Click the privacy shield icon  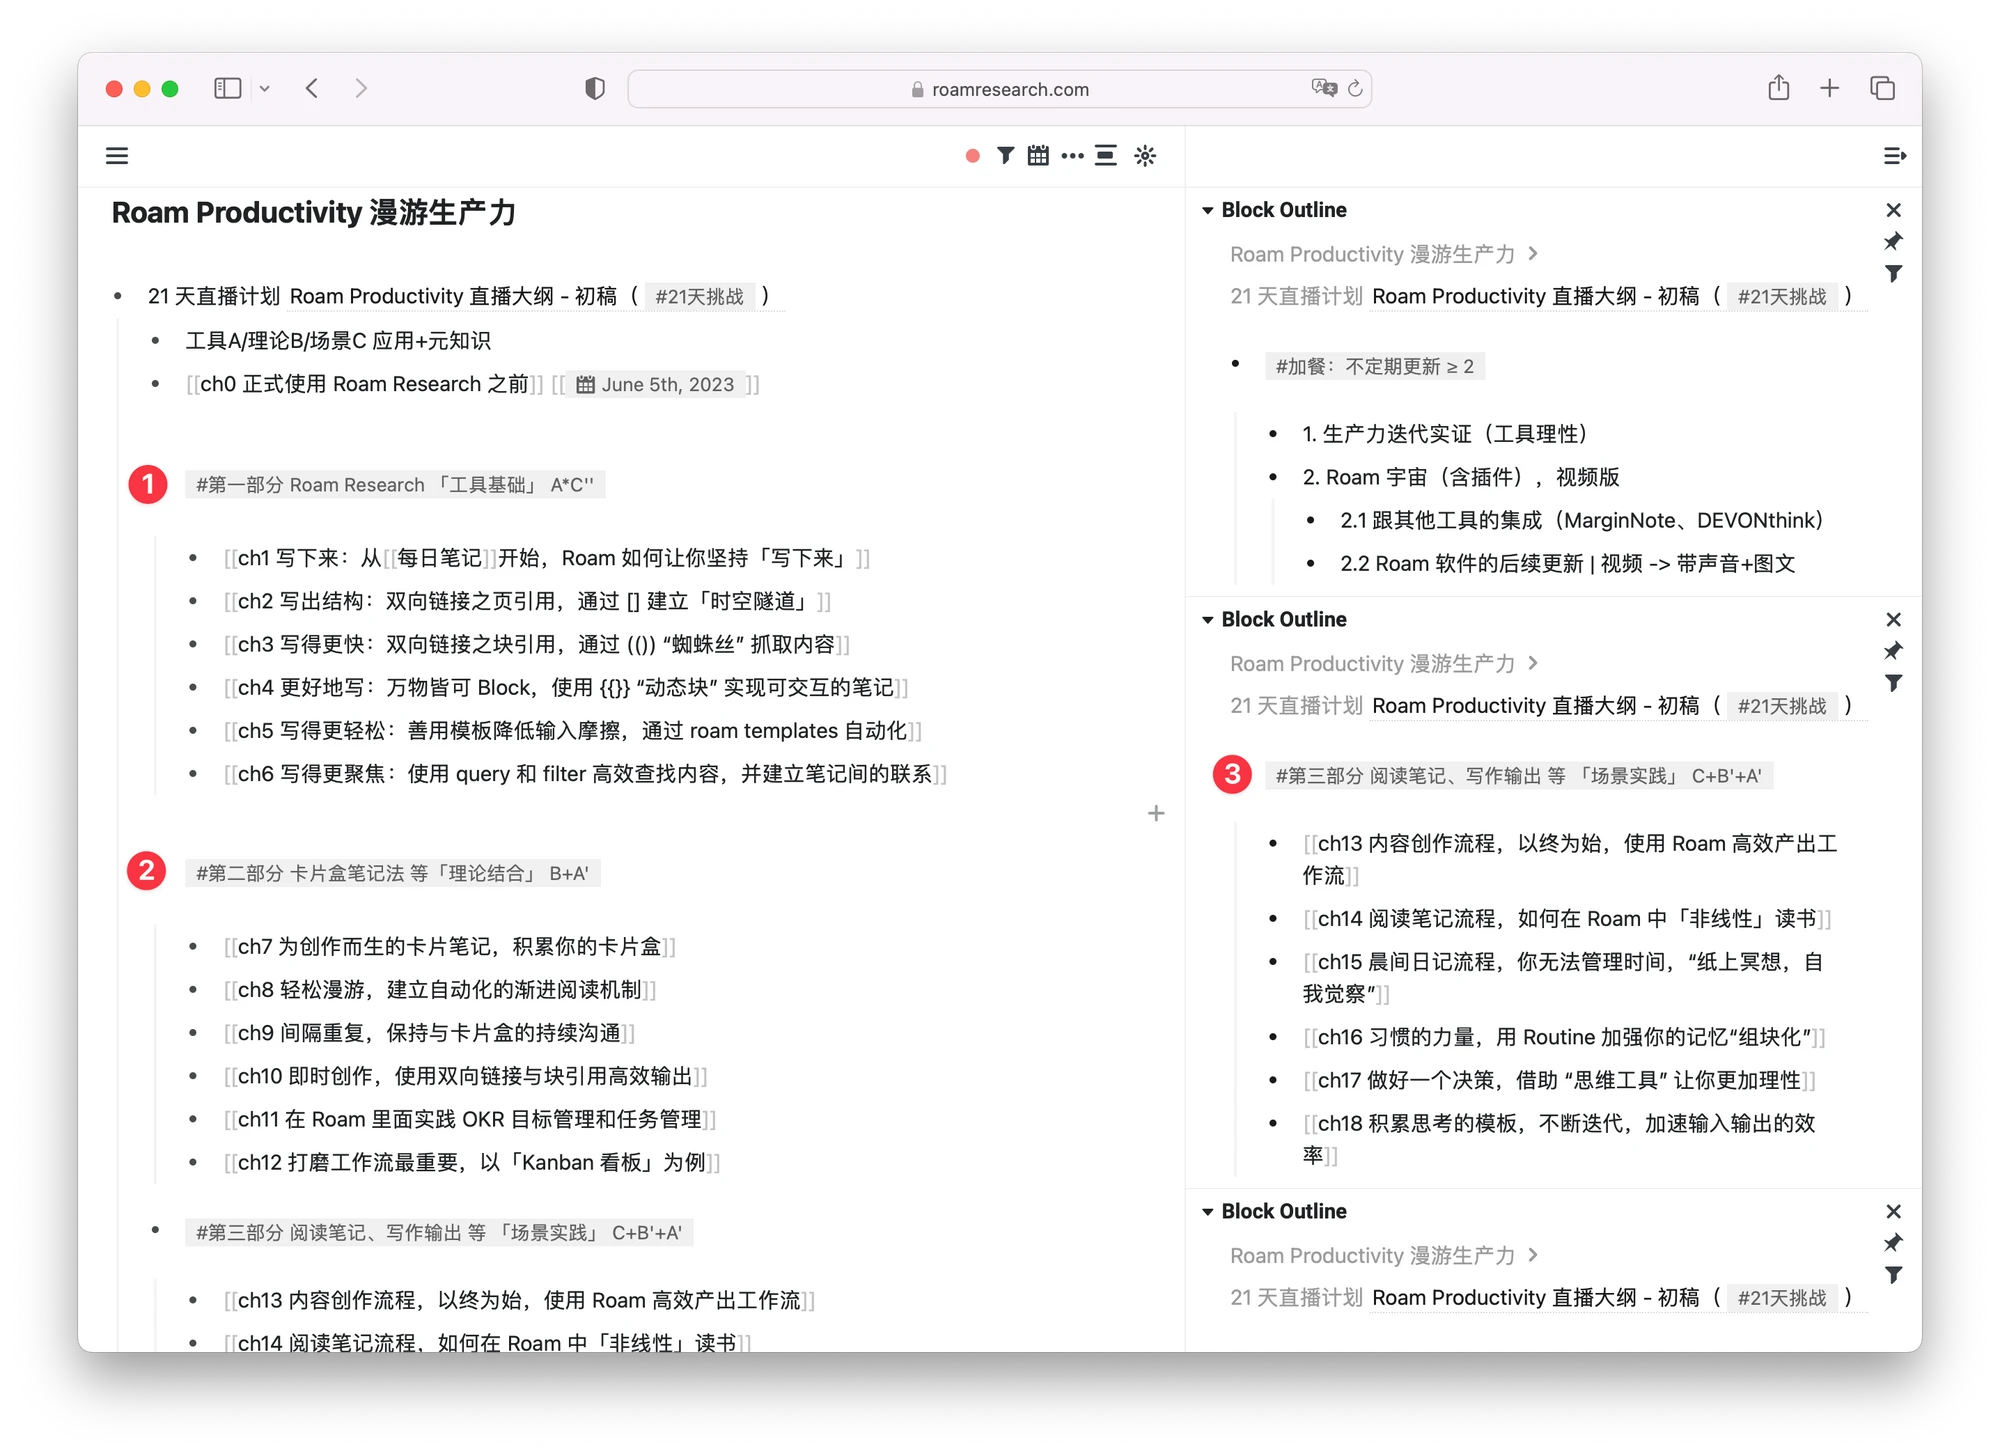point(594,88)
